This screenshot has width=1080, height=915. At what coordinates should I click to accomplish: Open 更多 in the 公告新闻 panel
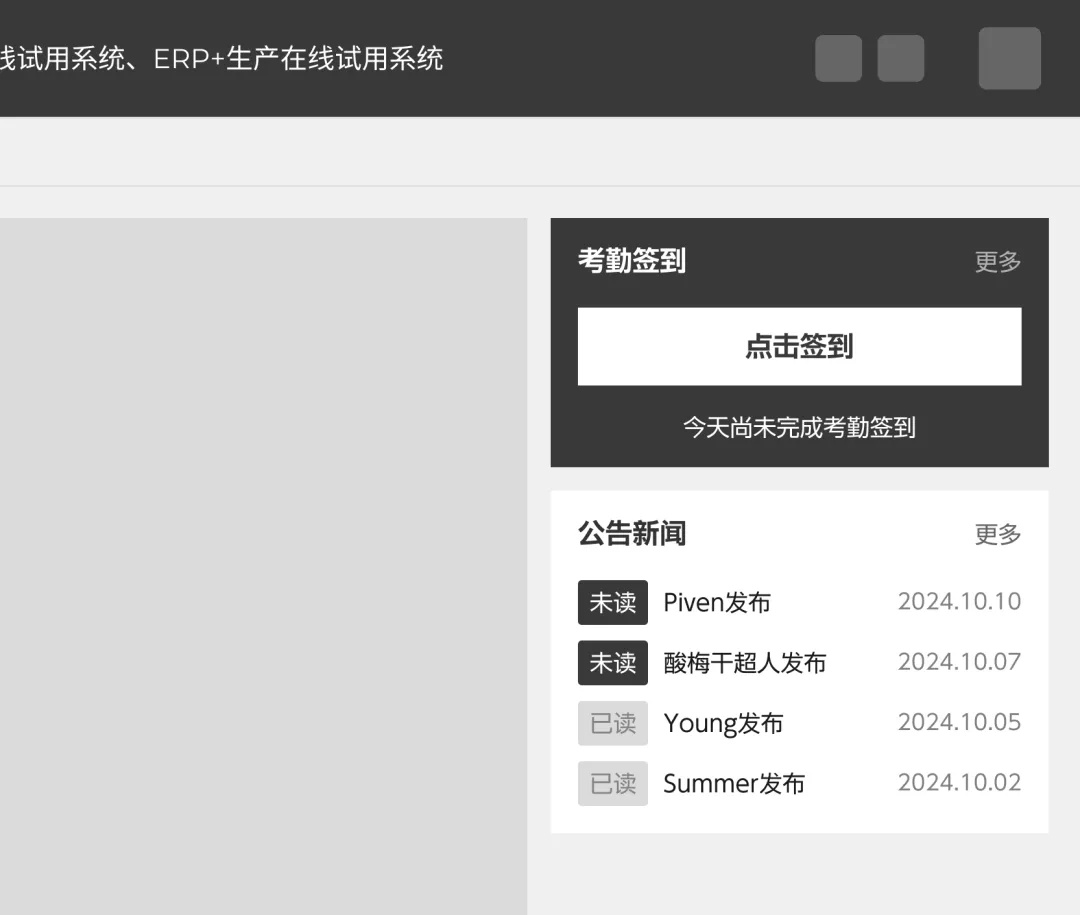coord(997,534)
